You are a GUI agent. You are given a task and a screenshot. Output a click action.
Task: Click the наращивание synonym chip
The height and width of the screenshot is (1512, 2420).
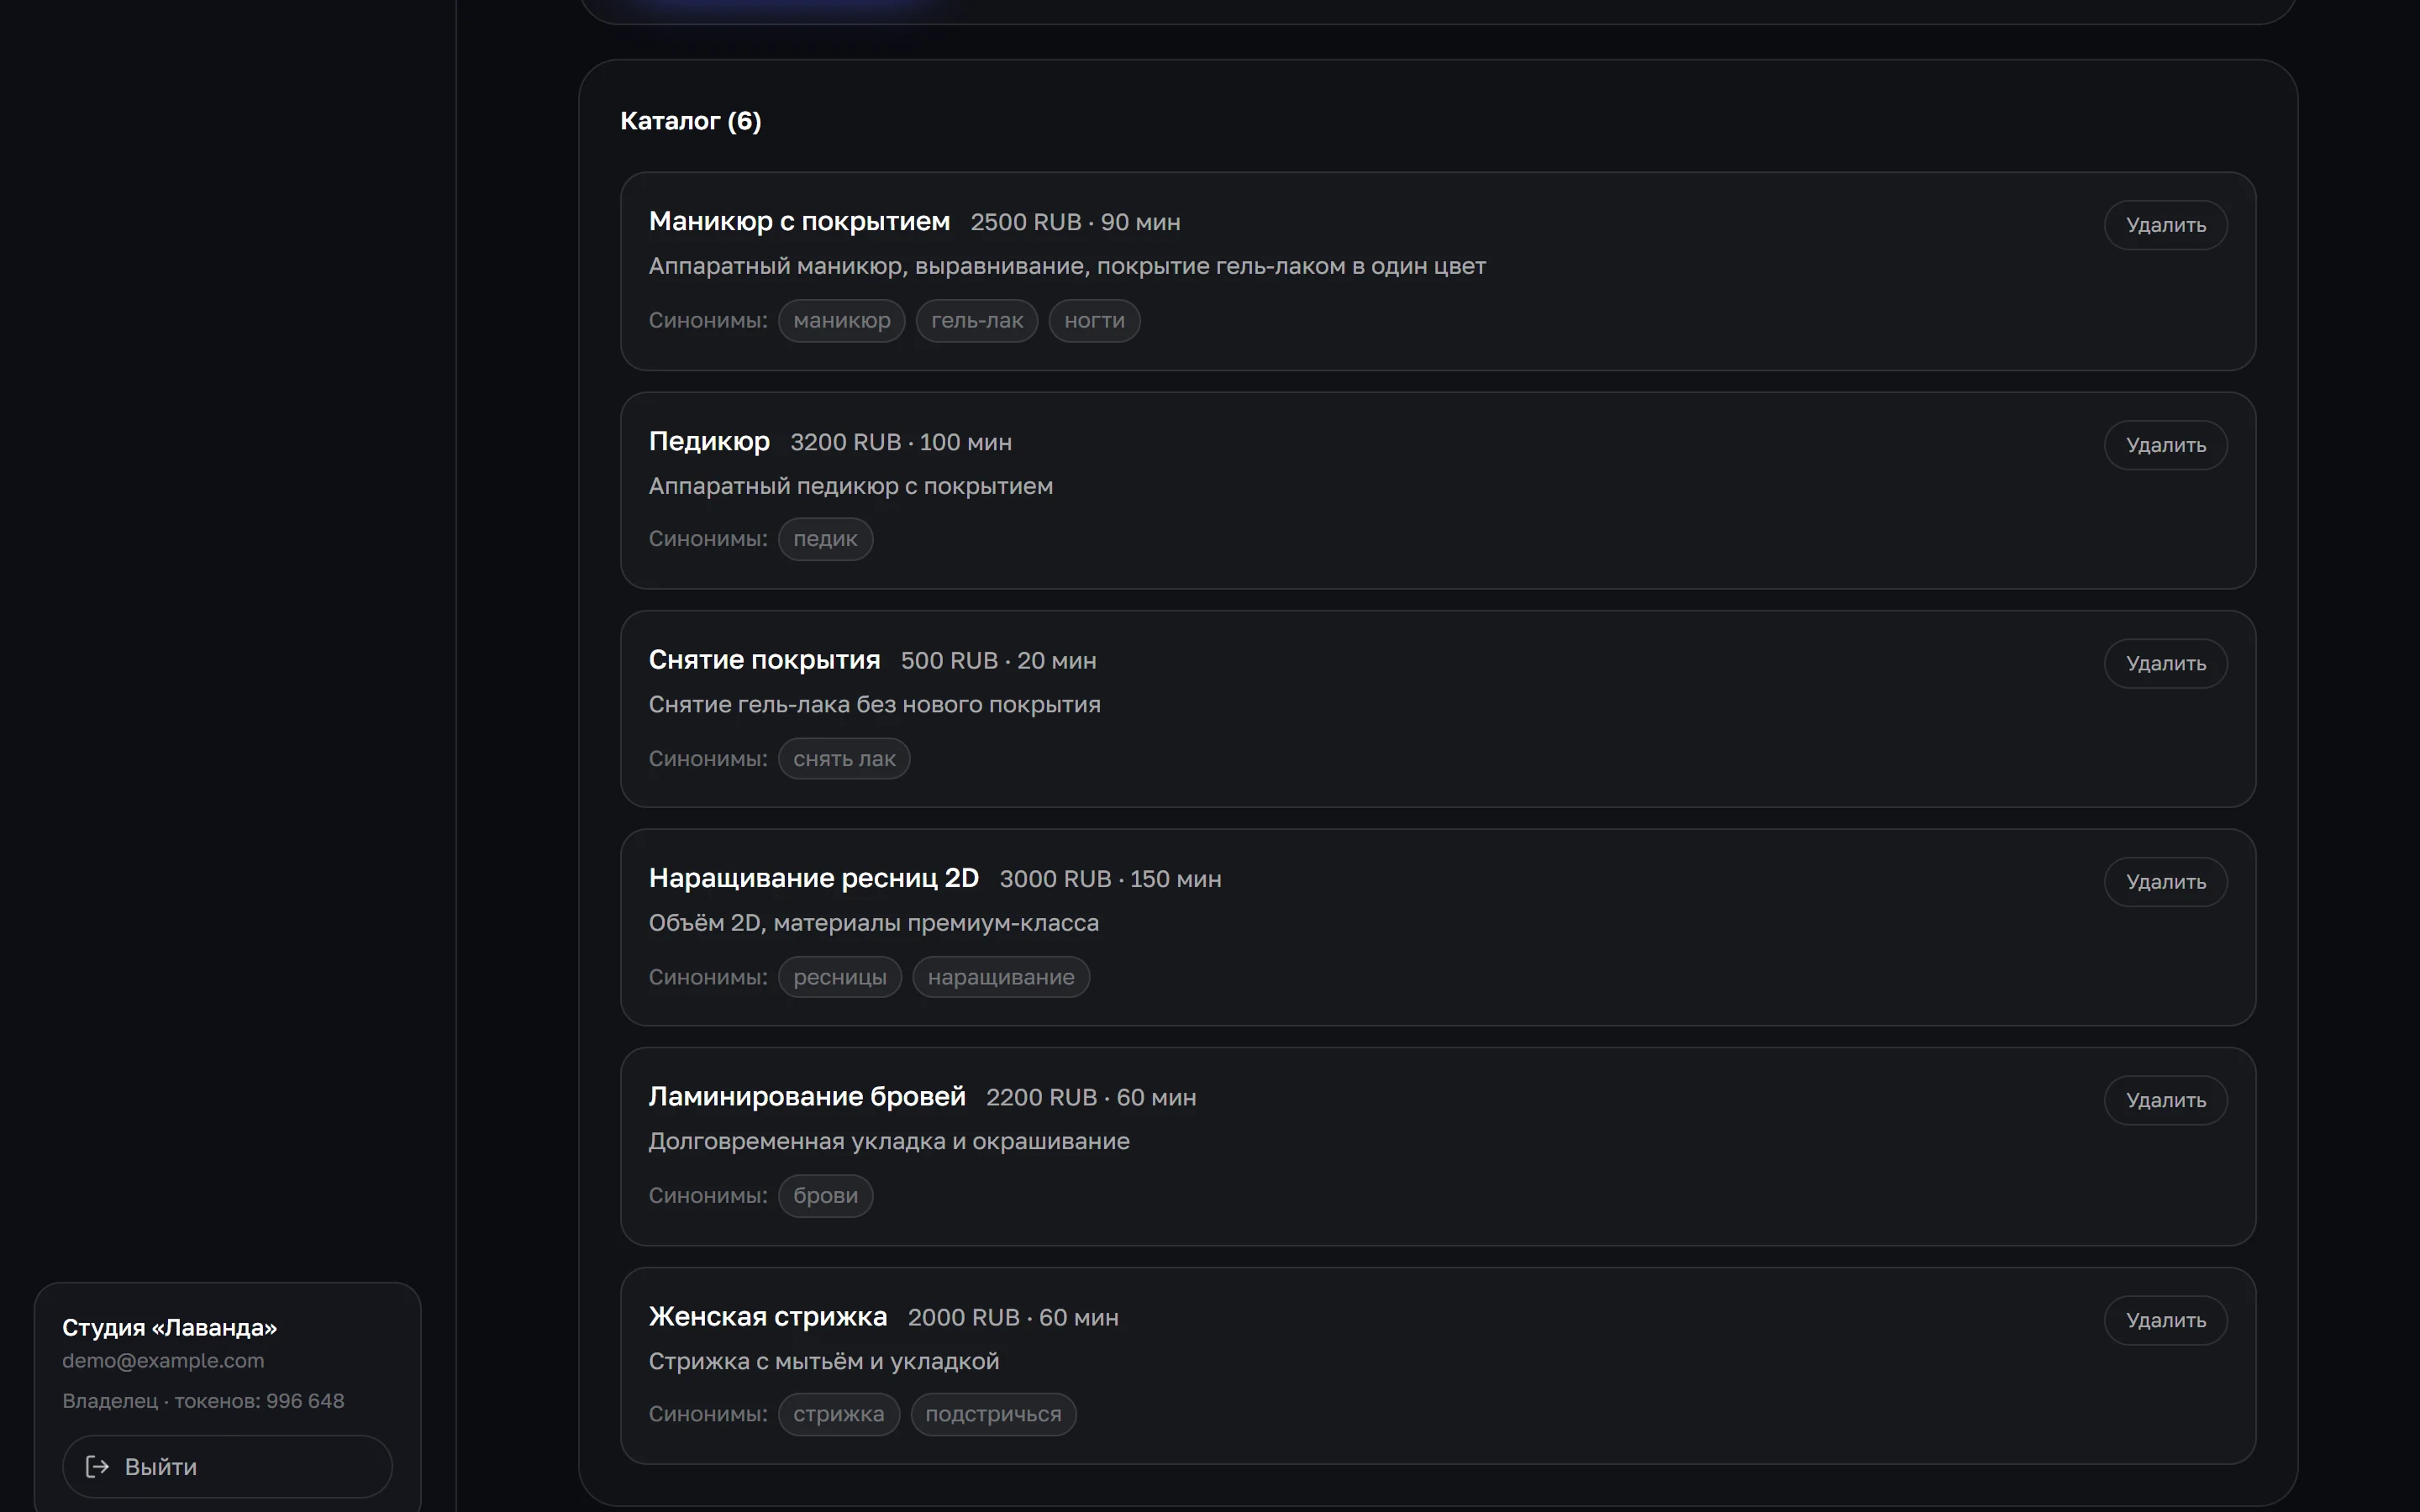(x=1000, y=977)
